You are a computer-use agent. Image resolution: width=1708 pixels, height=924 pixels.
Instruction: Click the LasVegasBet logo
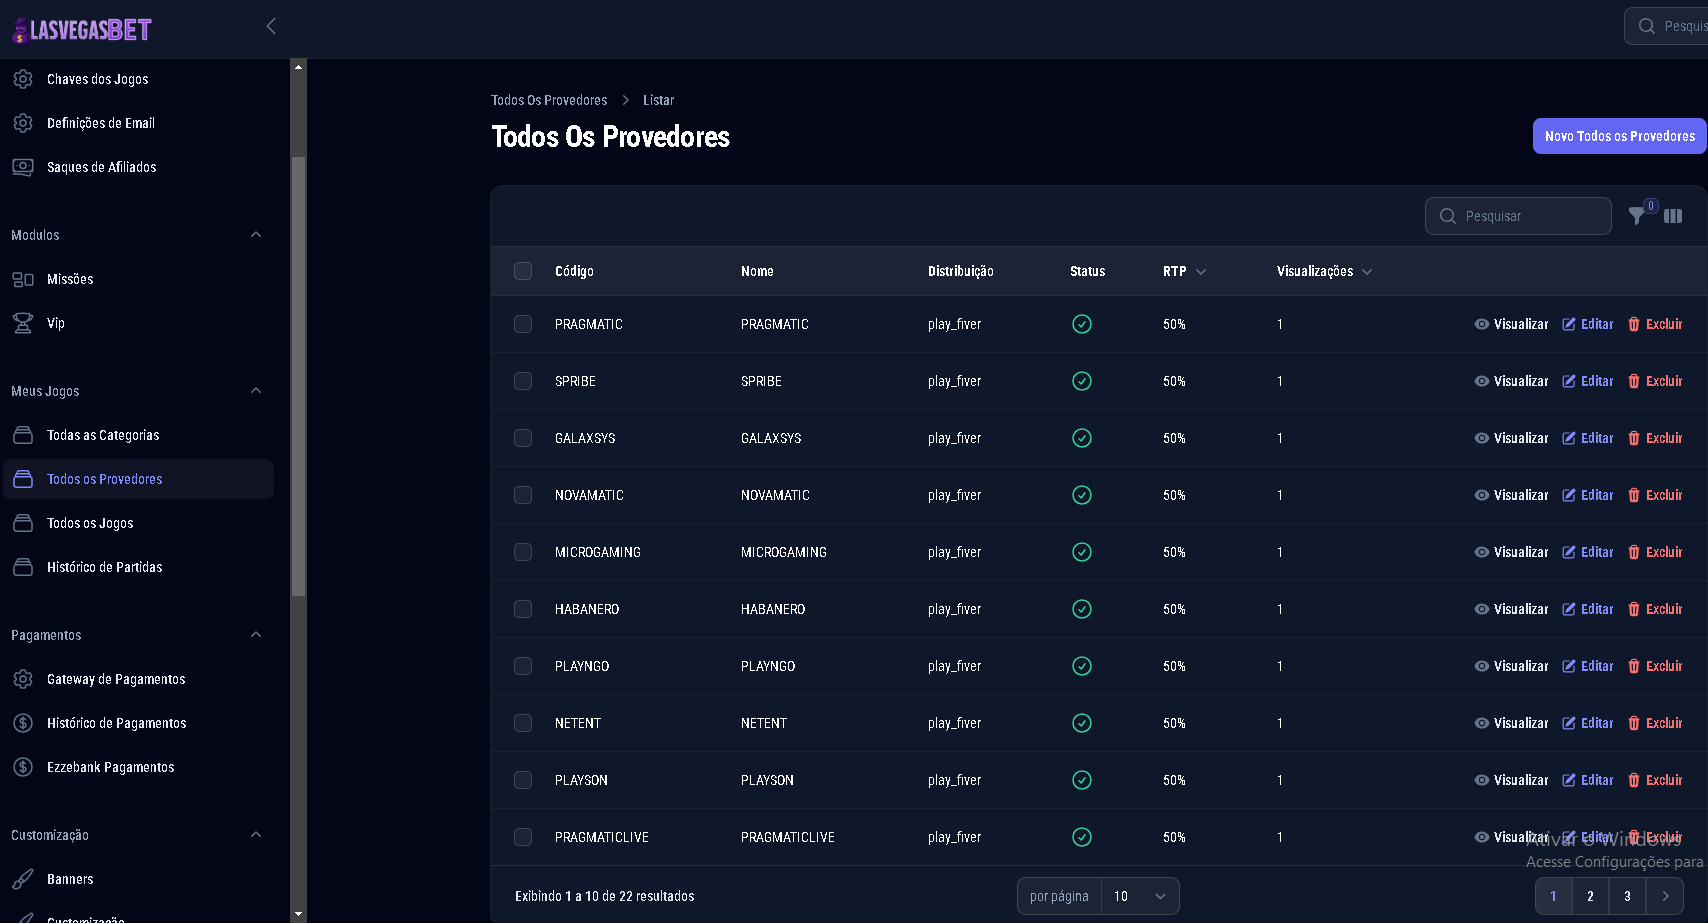point(82,30)
